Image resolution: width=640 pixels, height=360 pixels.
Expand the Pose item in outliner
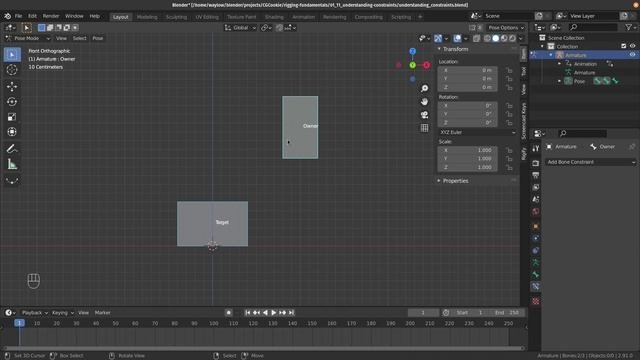[560, 81]
